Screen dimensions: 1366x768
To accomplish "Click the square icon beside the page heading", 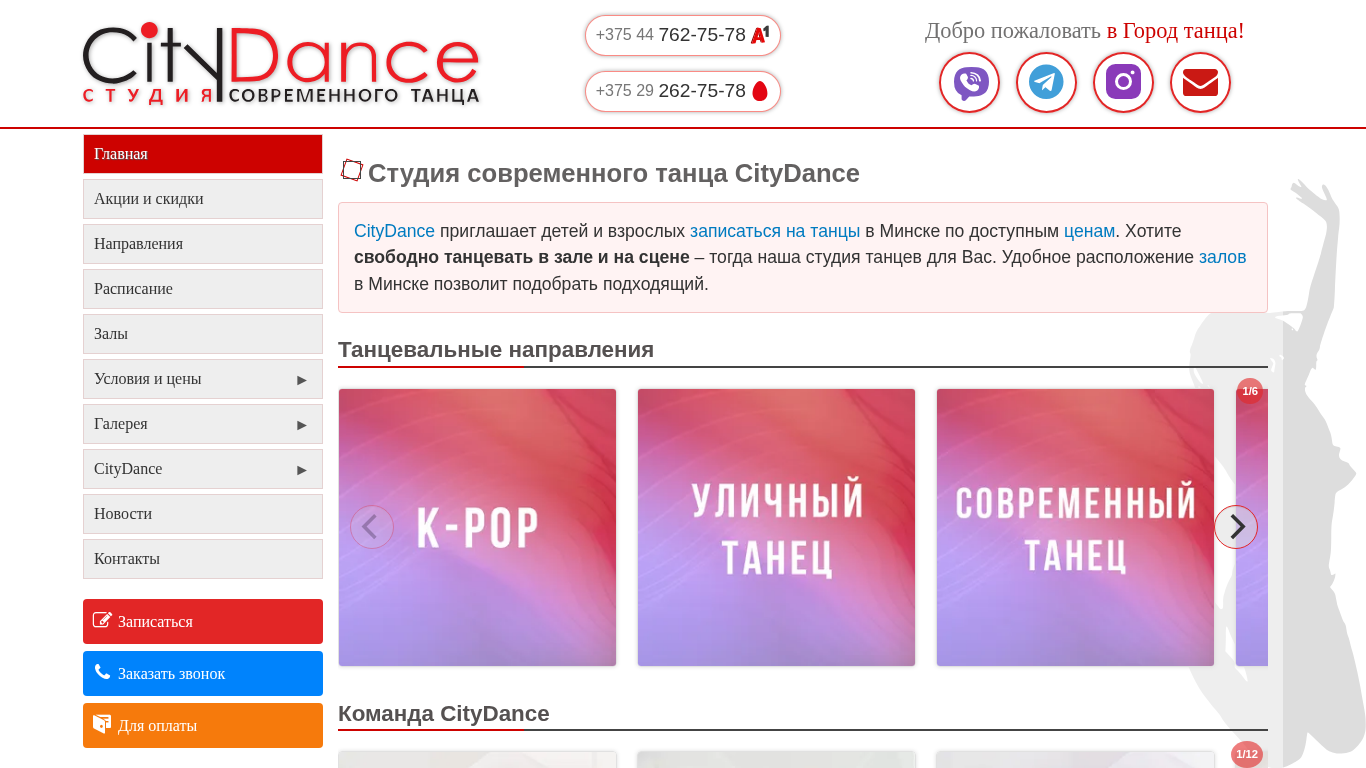I will [x=352, y=170].
